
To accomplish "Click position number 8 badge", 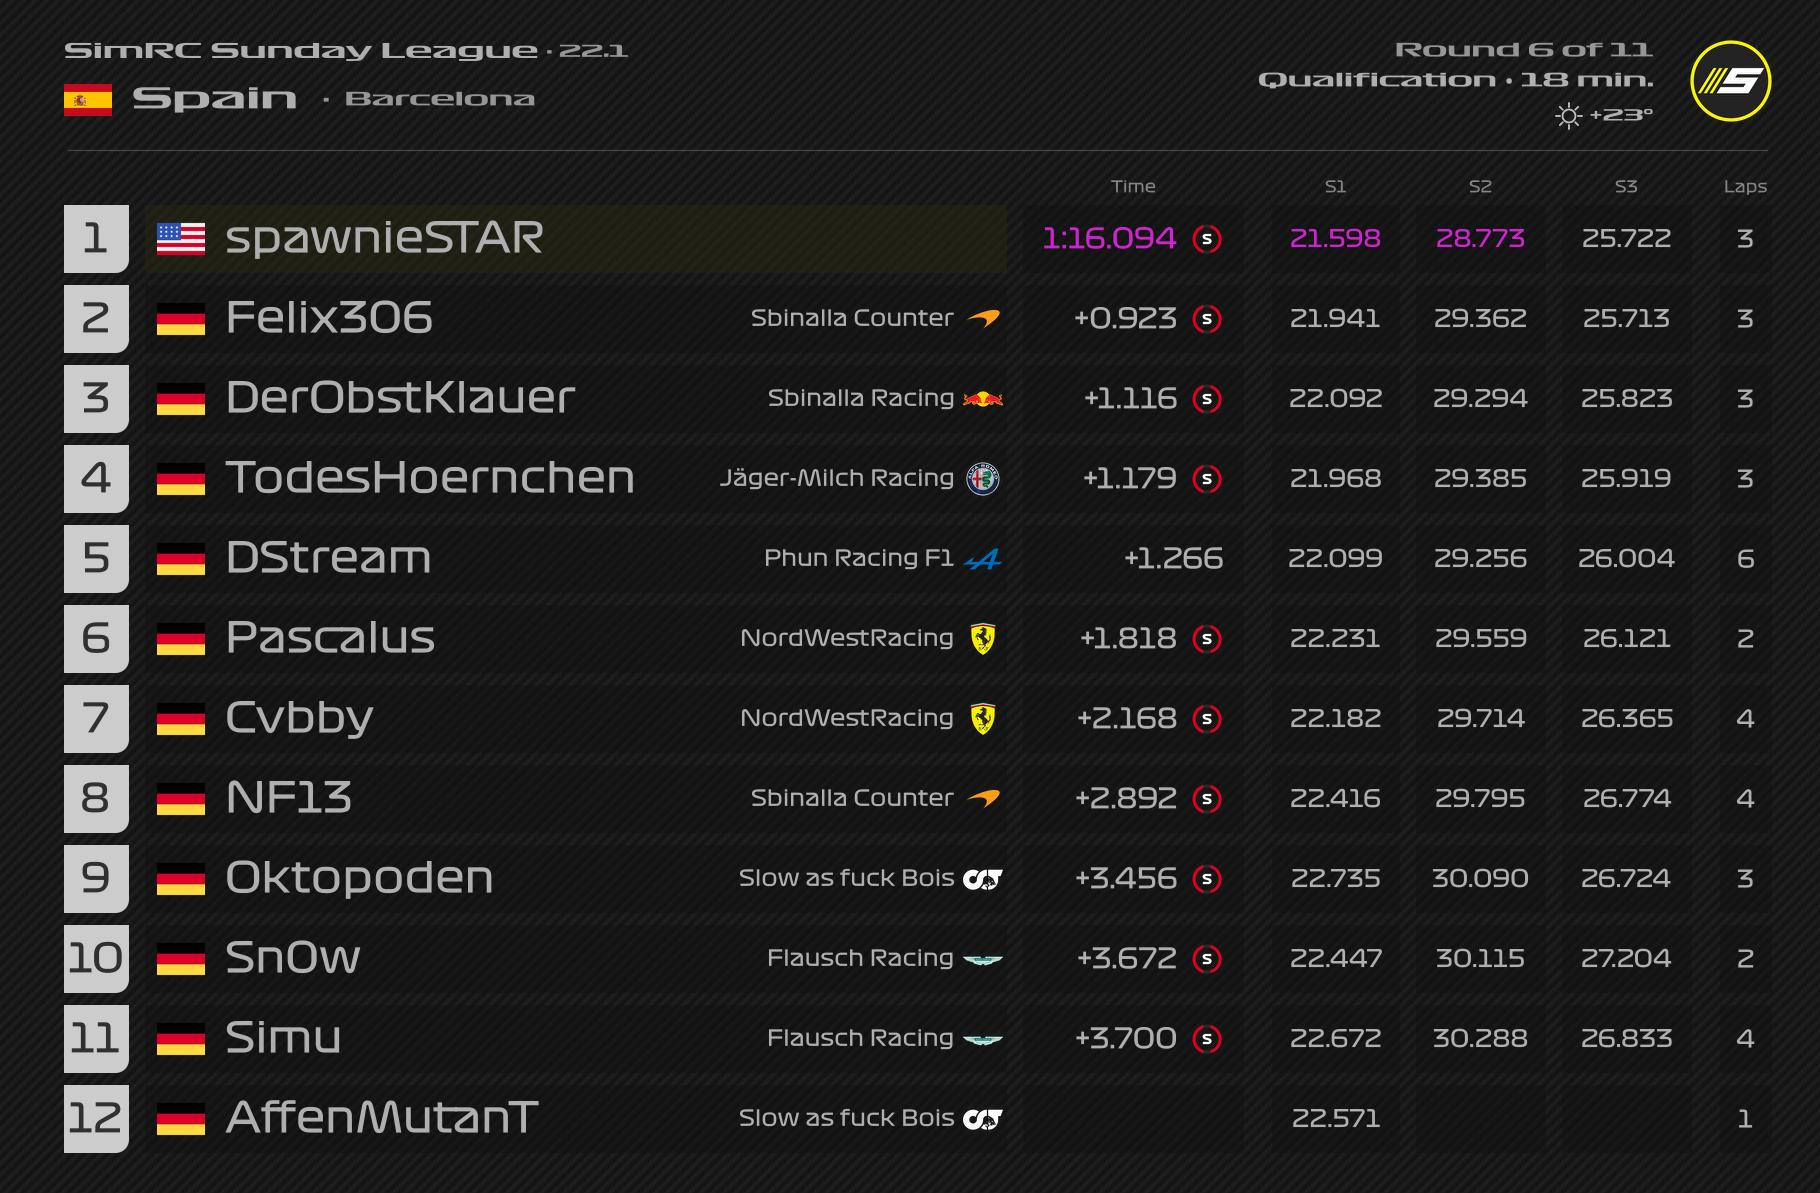I will click(96, 798).
